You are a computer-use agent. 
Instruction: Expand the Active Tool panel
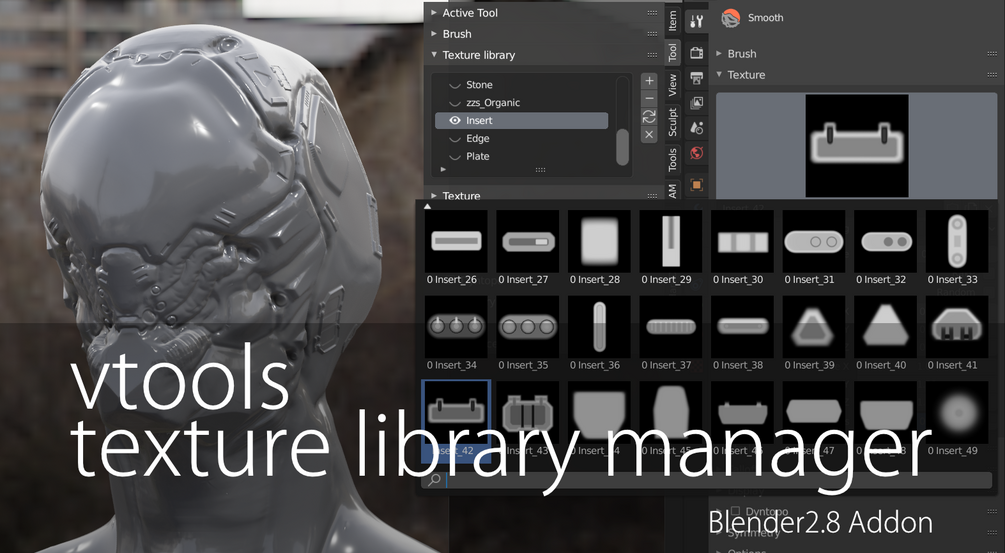click(x=434, y=13)
